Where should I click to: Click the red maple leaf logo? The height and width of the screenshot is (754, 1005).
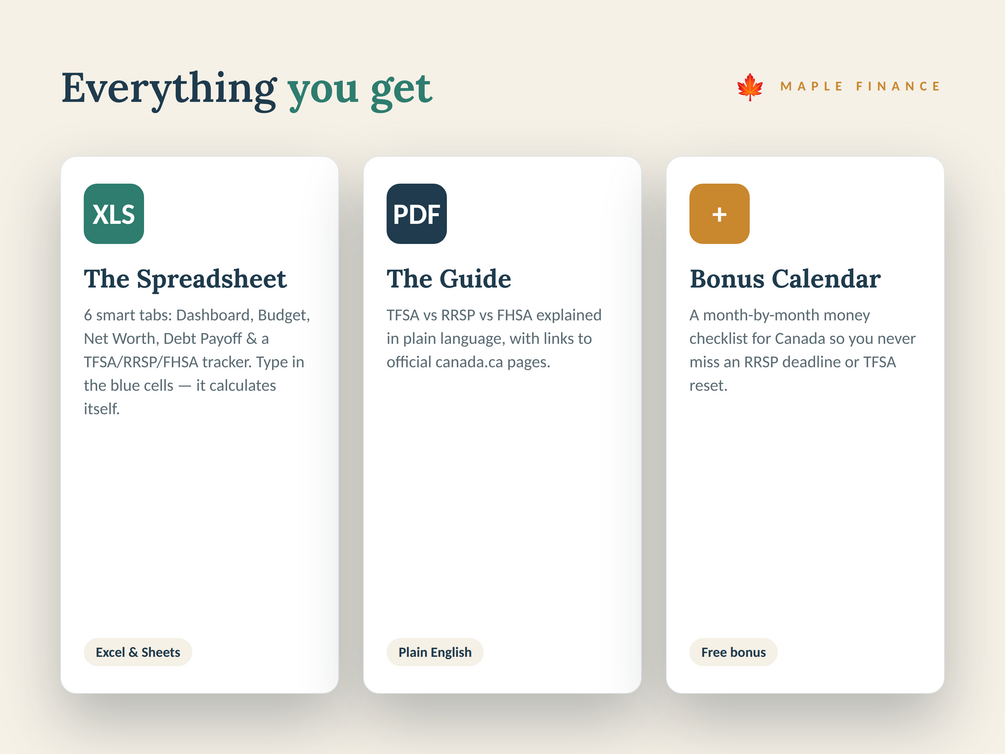pyautogui.click(x=750, y=87)
